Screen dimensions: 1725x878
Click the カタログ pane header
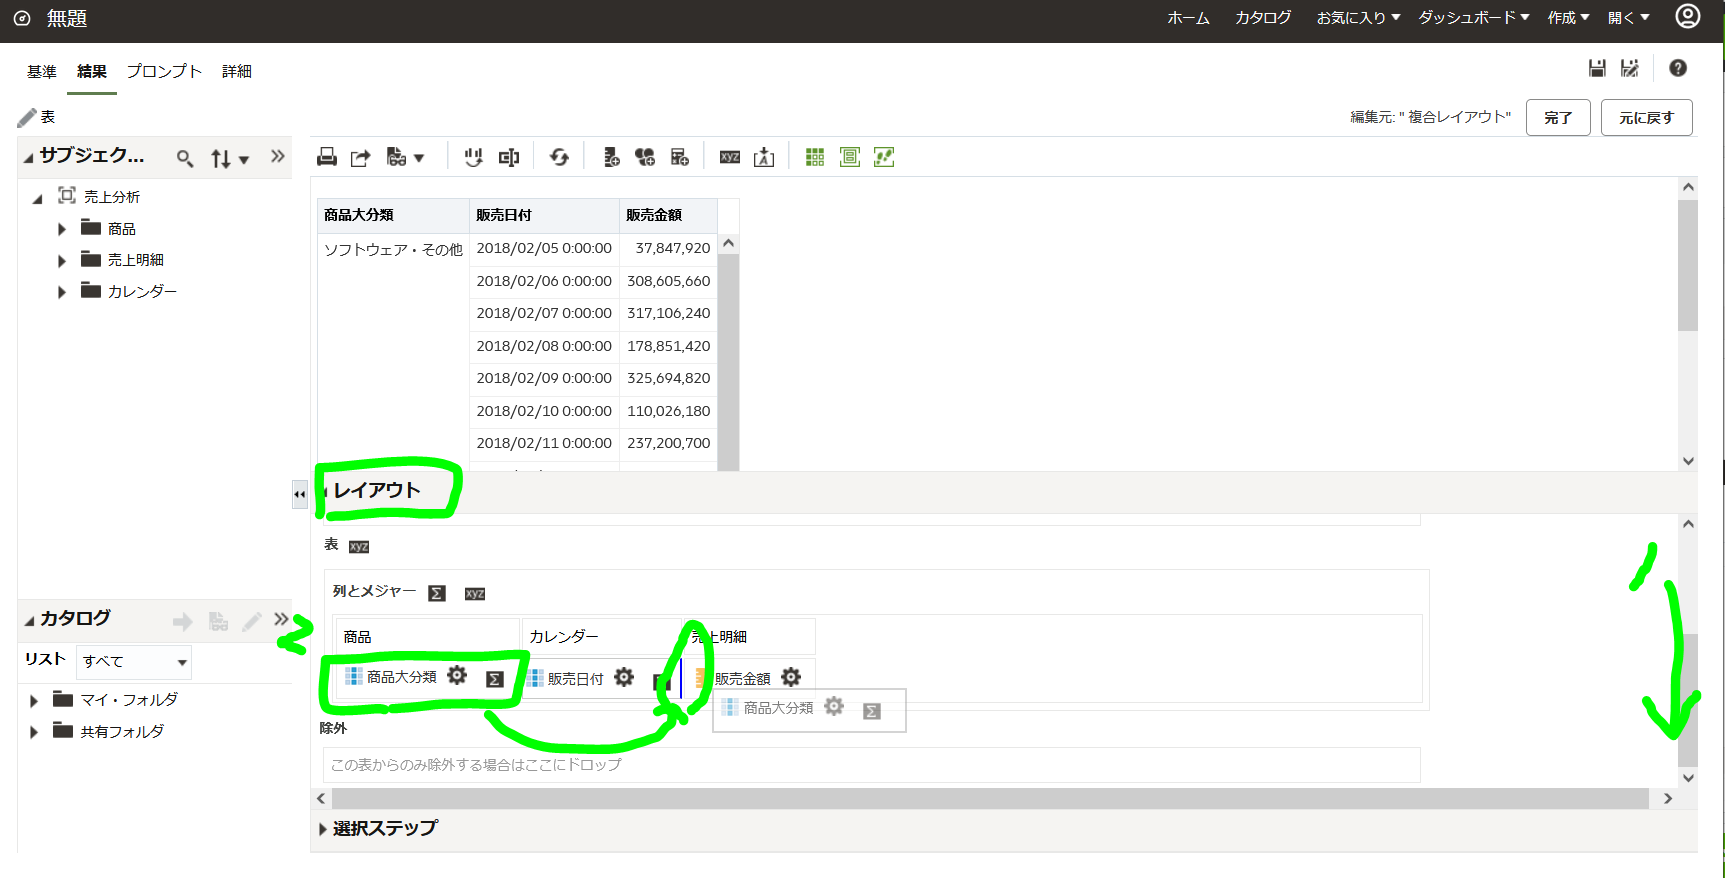tap(75, 619)
